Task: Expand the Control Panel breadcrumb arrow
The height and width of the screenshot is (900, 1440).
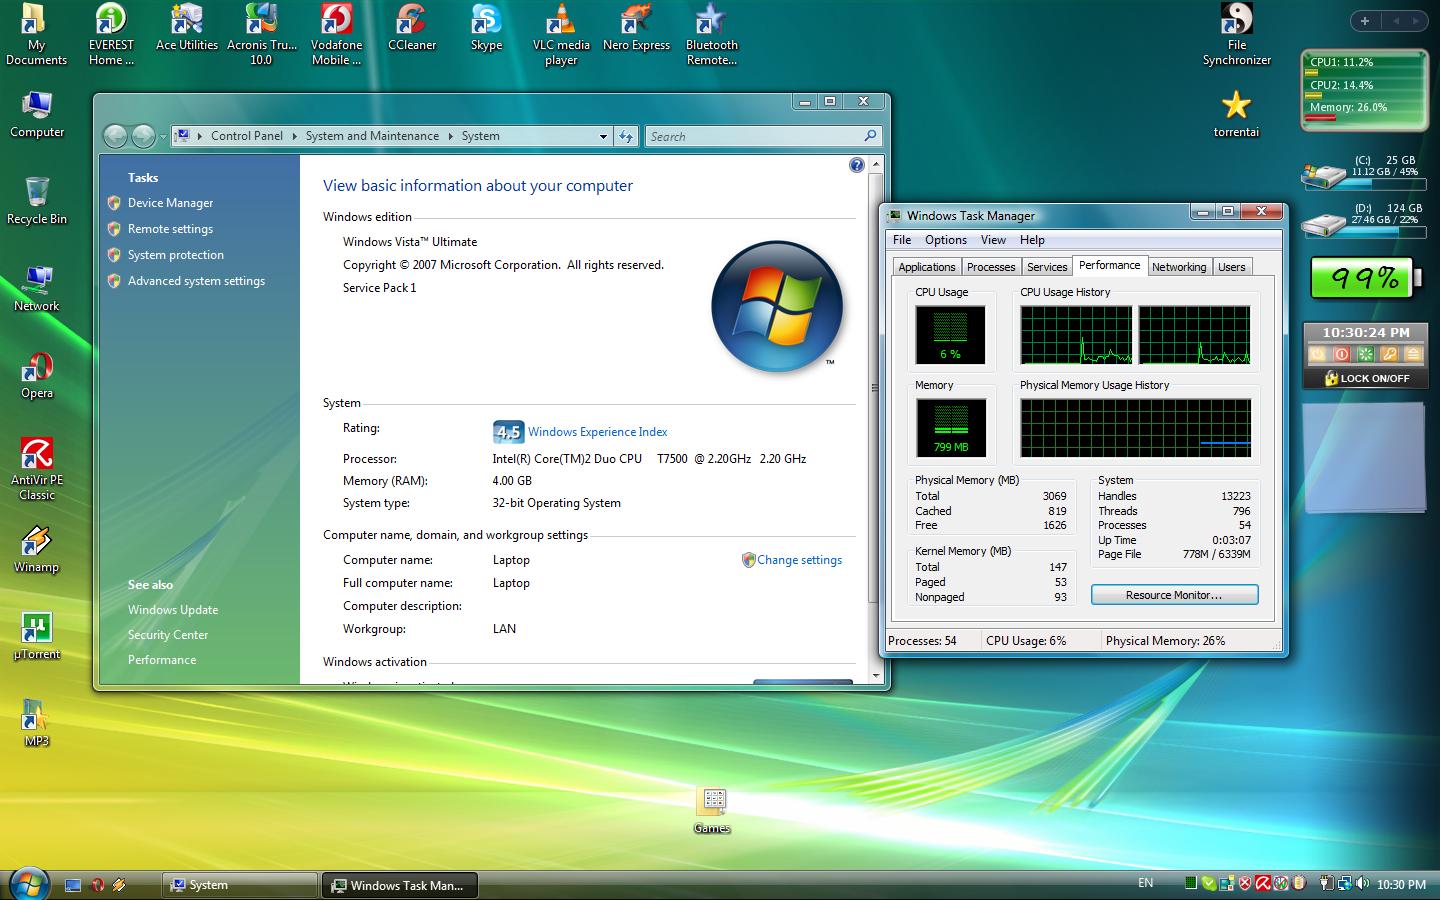Action: click(x=295, y=136)
